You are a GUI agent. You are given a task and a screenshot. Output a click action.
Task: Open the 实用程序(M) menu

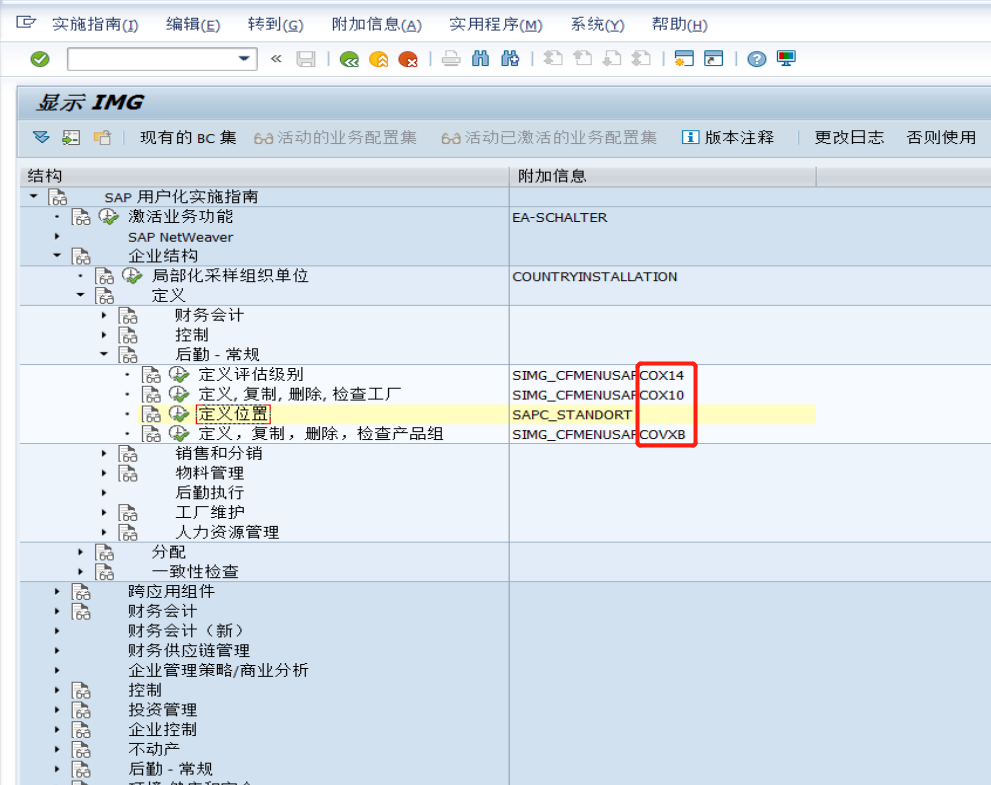coord(496,25)
